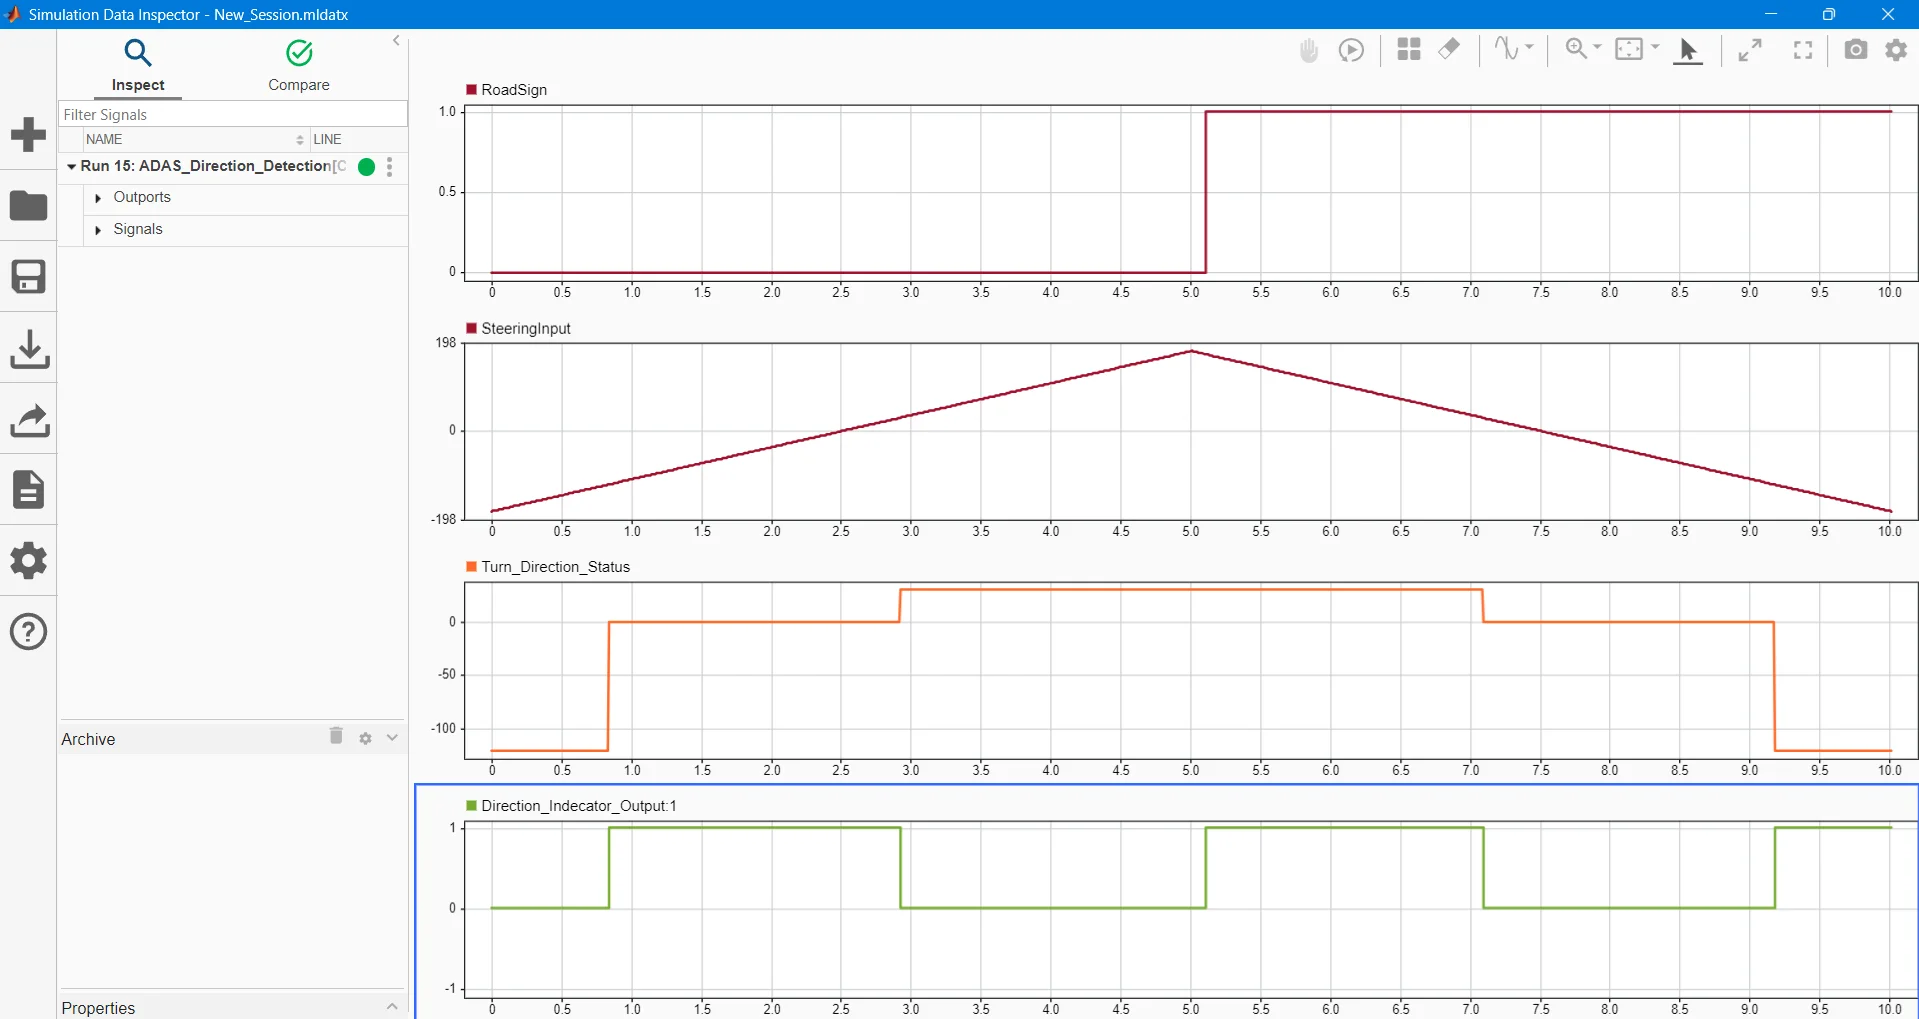Select the Inspect tab
The image size is (1919, 1019).
[x=138, y=66]
